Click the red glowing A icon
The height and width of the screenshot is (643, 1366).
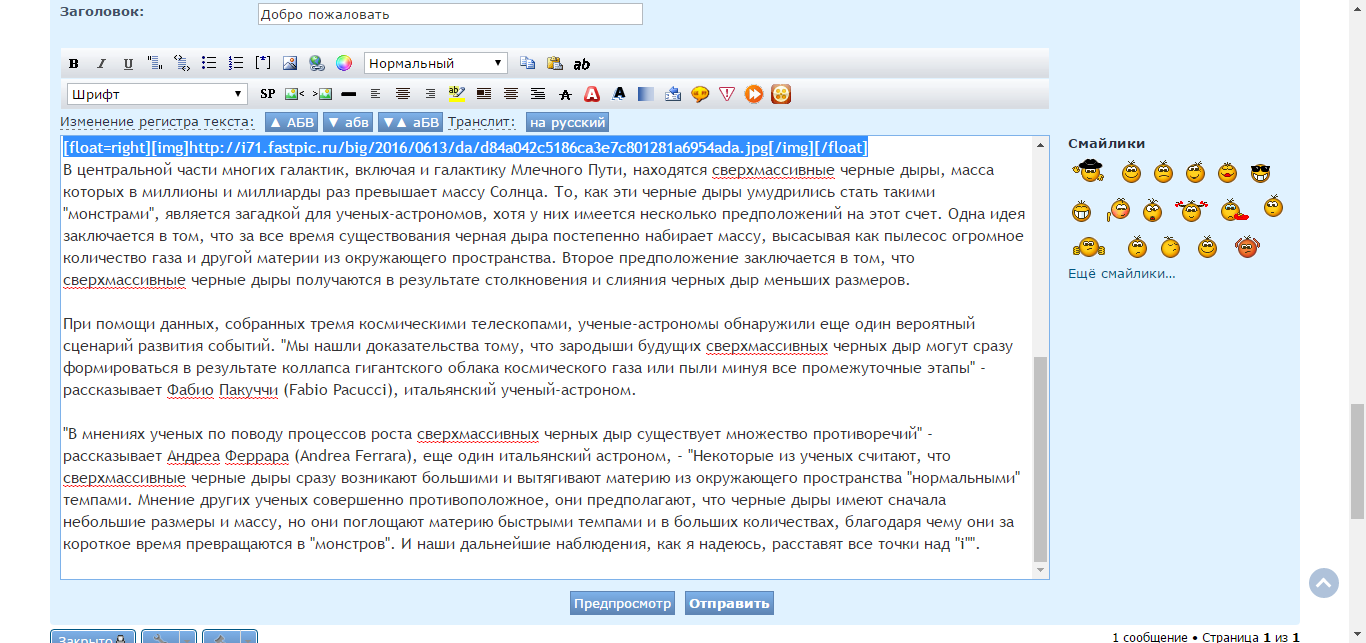point(592,94)
